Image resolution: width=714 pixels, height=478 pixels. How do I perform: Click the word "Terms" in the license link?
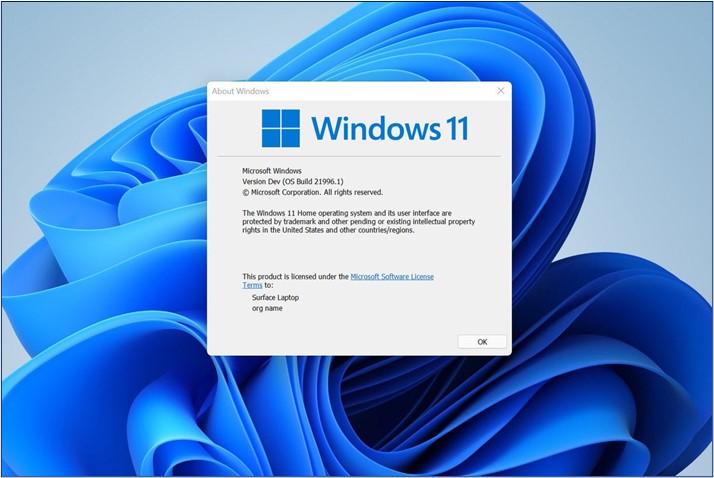tap(252, 285)
